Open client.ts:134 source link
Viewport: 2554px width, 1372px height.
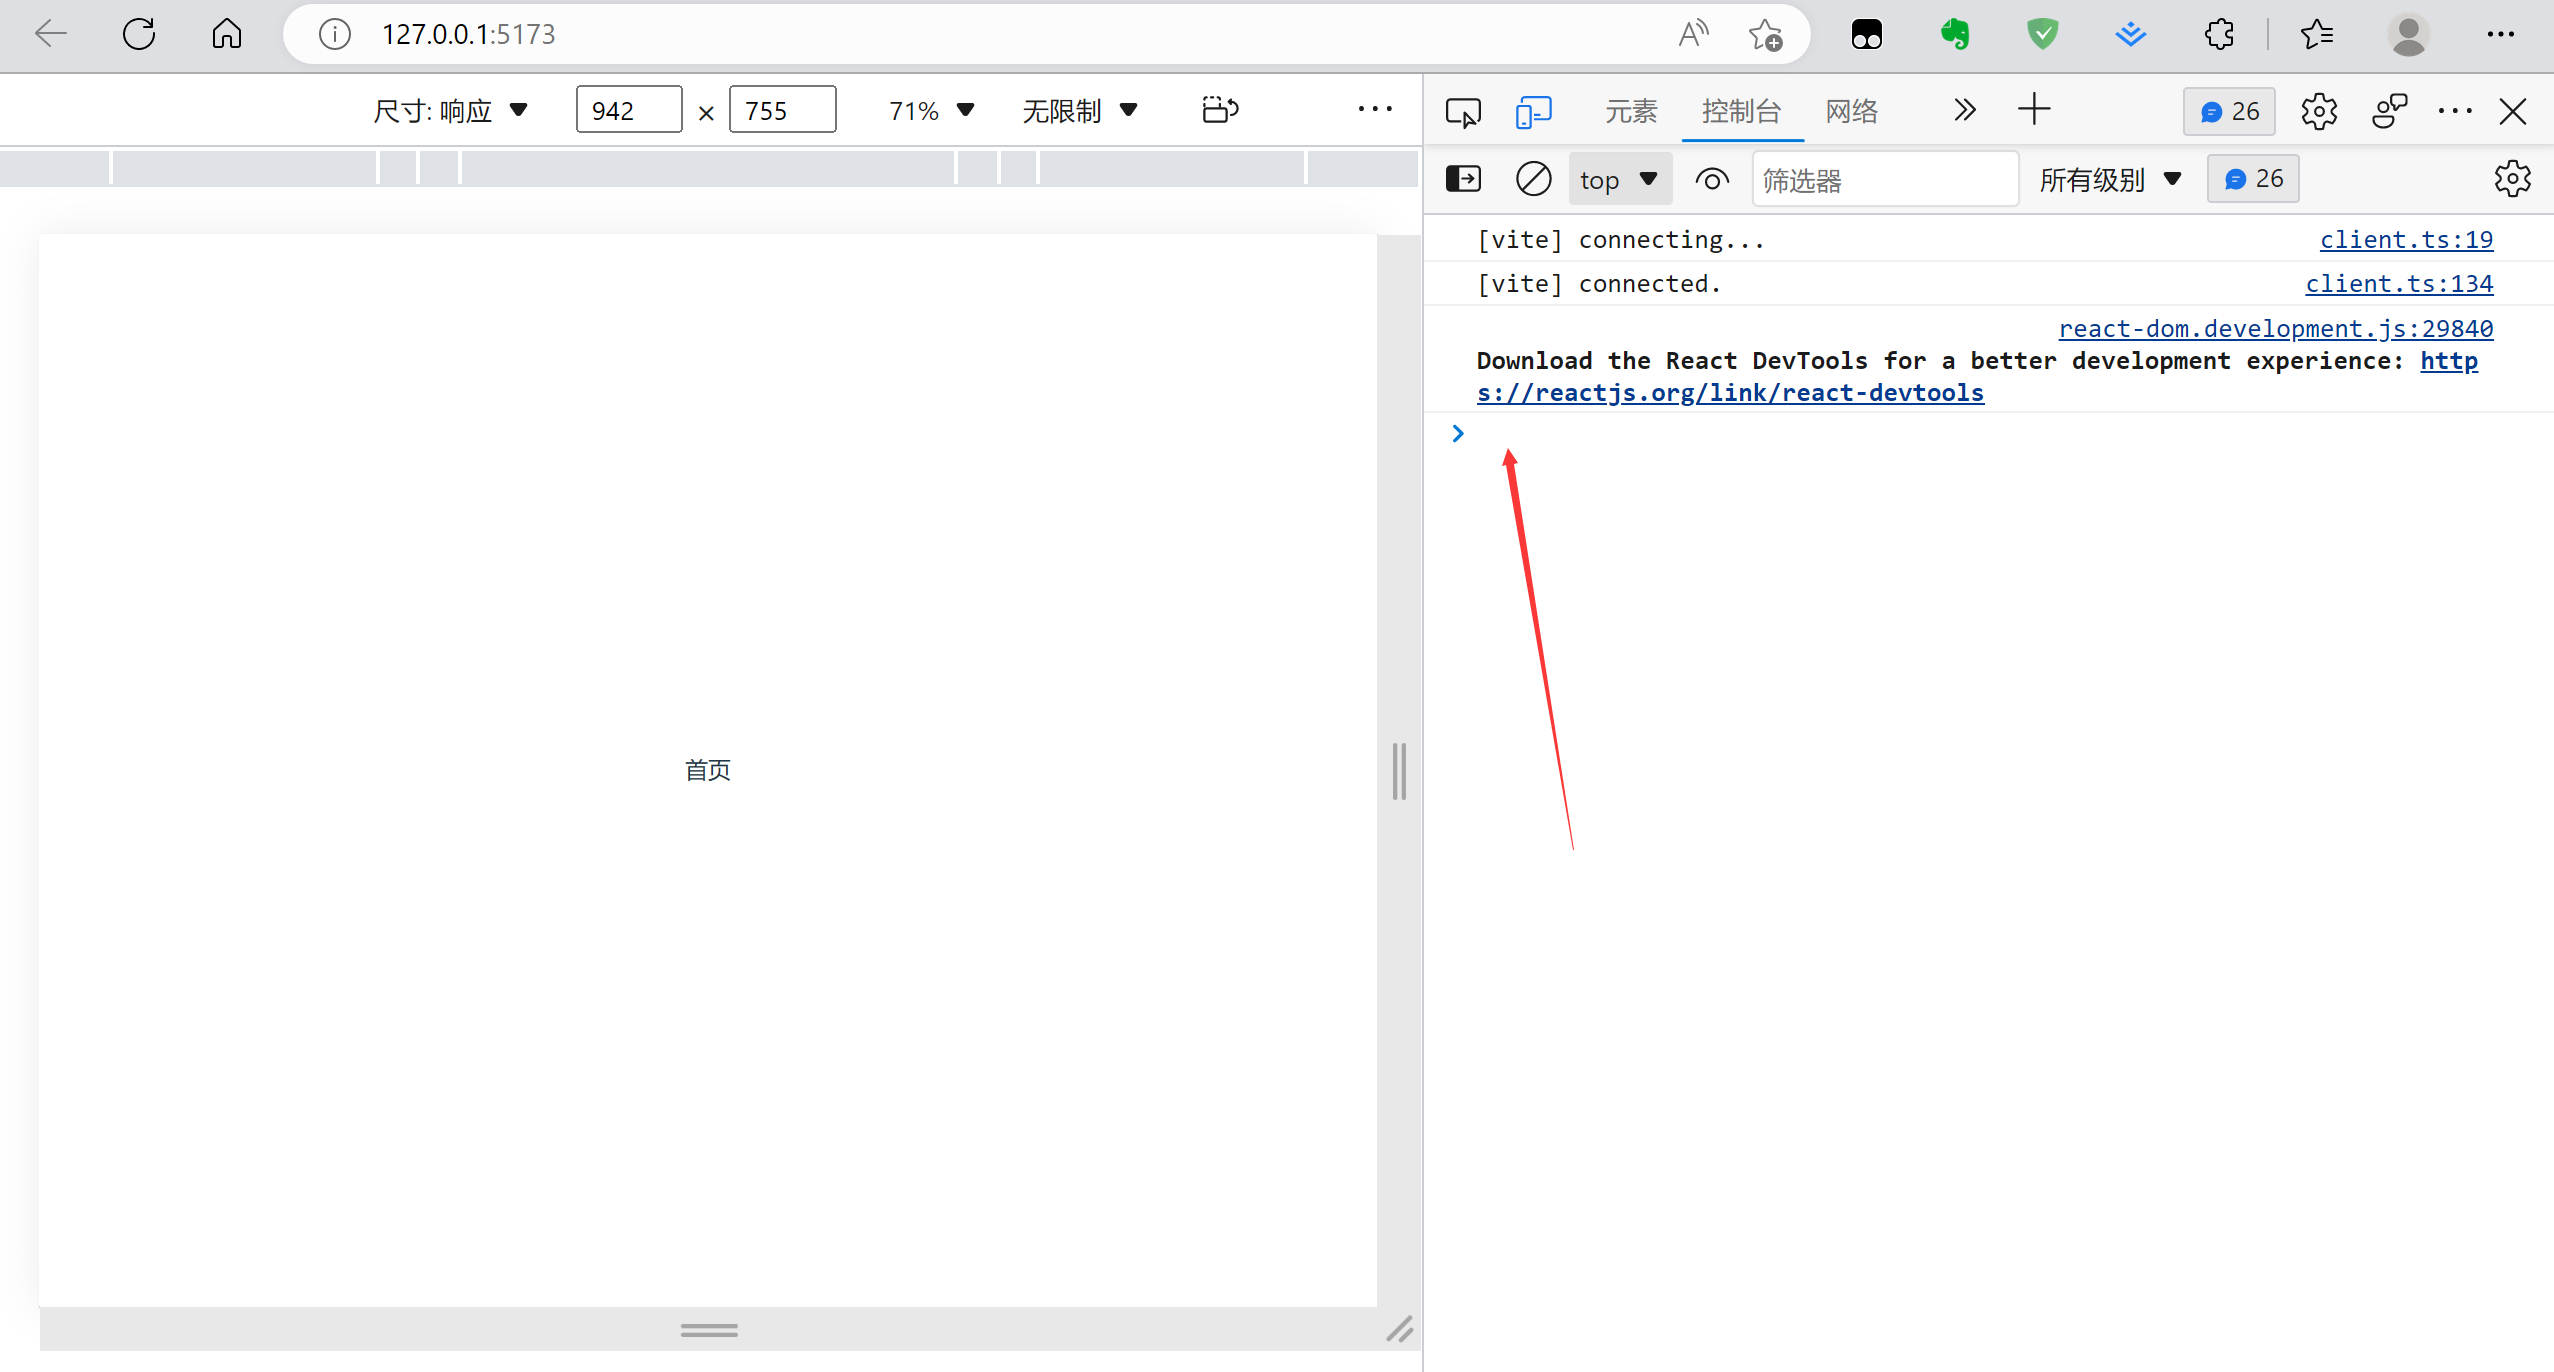(x=2399, y=284)
